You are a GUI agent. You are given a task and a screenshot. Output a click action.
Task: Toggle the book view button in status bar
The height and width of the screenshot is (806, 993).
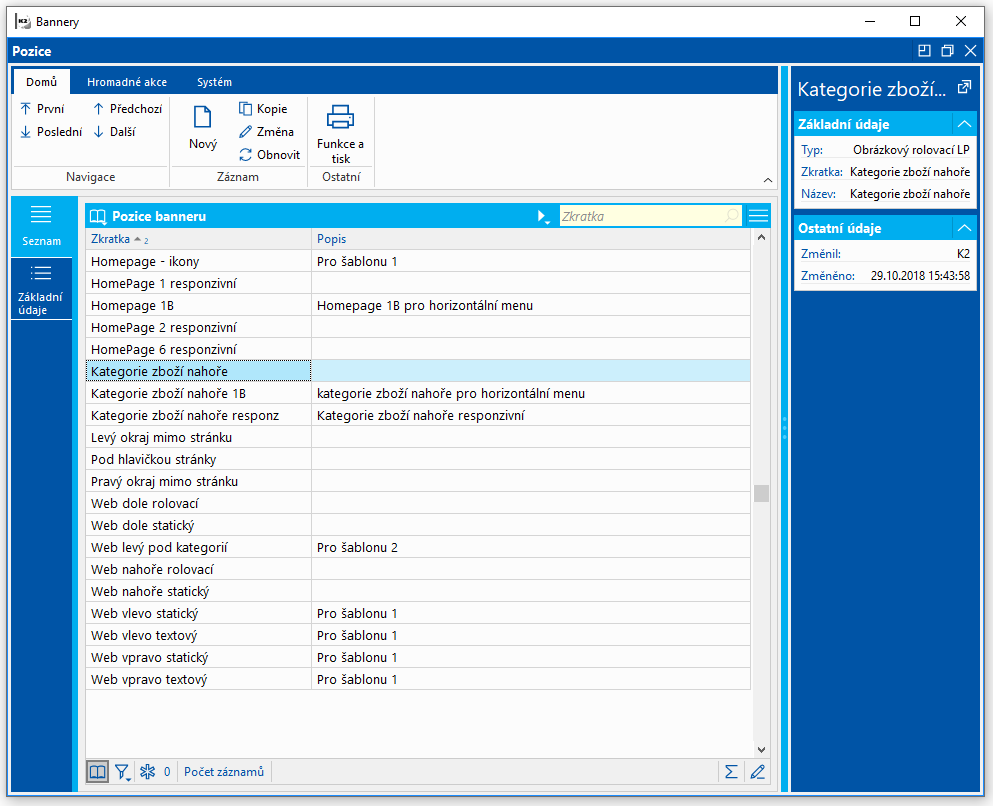click(x=97, y=771)
